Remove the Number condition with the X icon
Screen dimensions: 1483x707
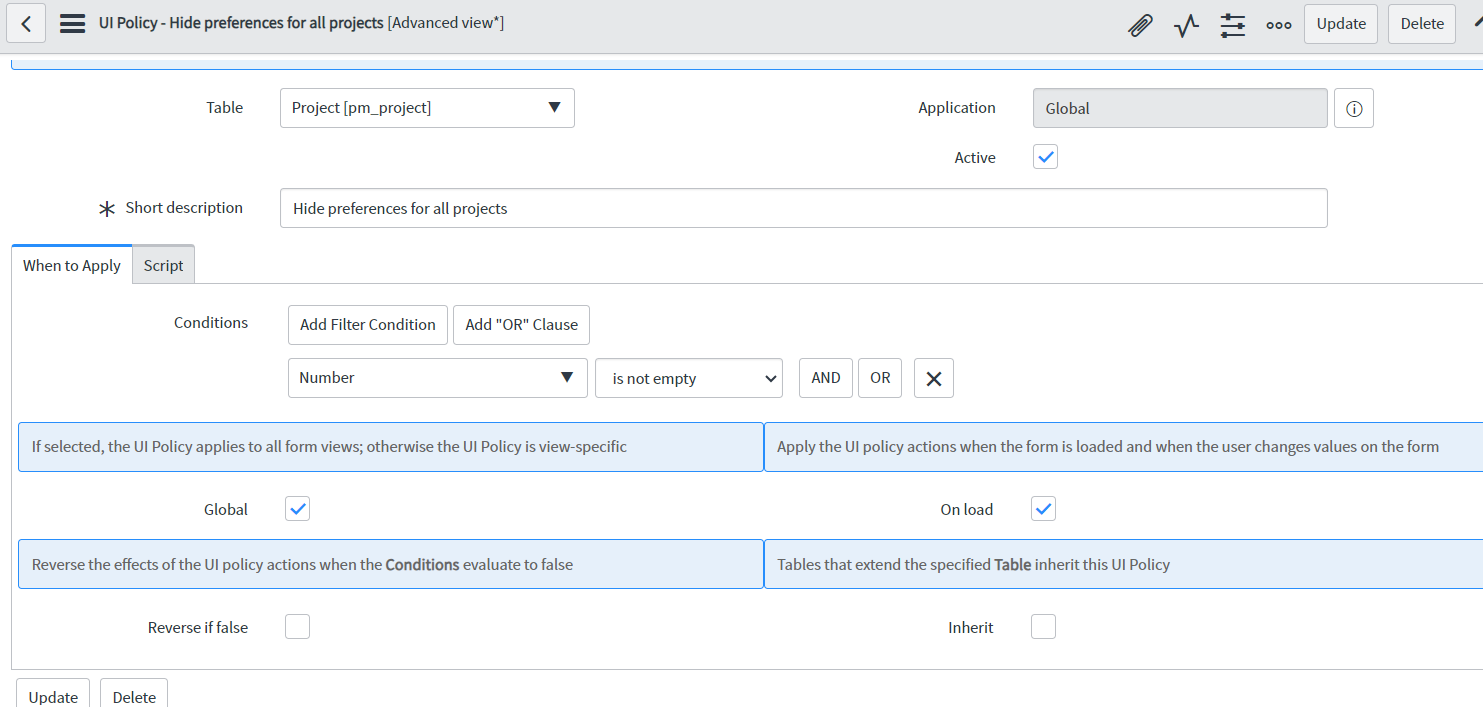click(933, 377)
